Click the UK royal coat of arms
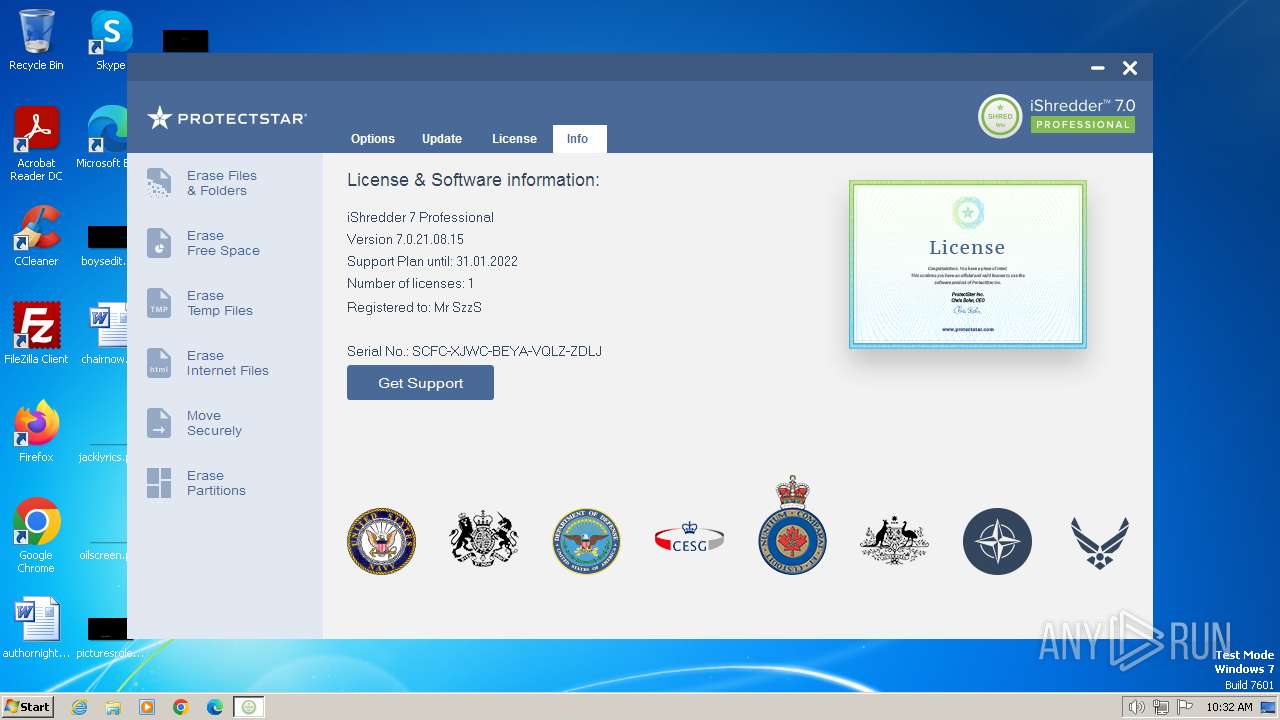The height and width of the screenshot is (720, 1280). pyautogui.click(x=484, y=541)
